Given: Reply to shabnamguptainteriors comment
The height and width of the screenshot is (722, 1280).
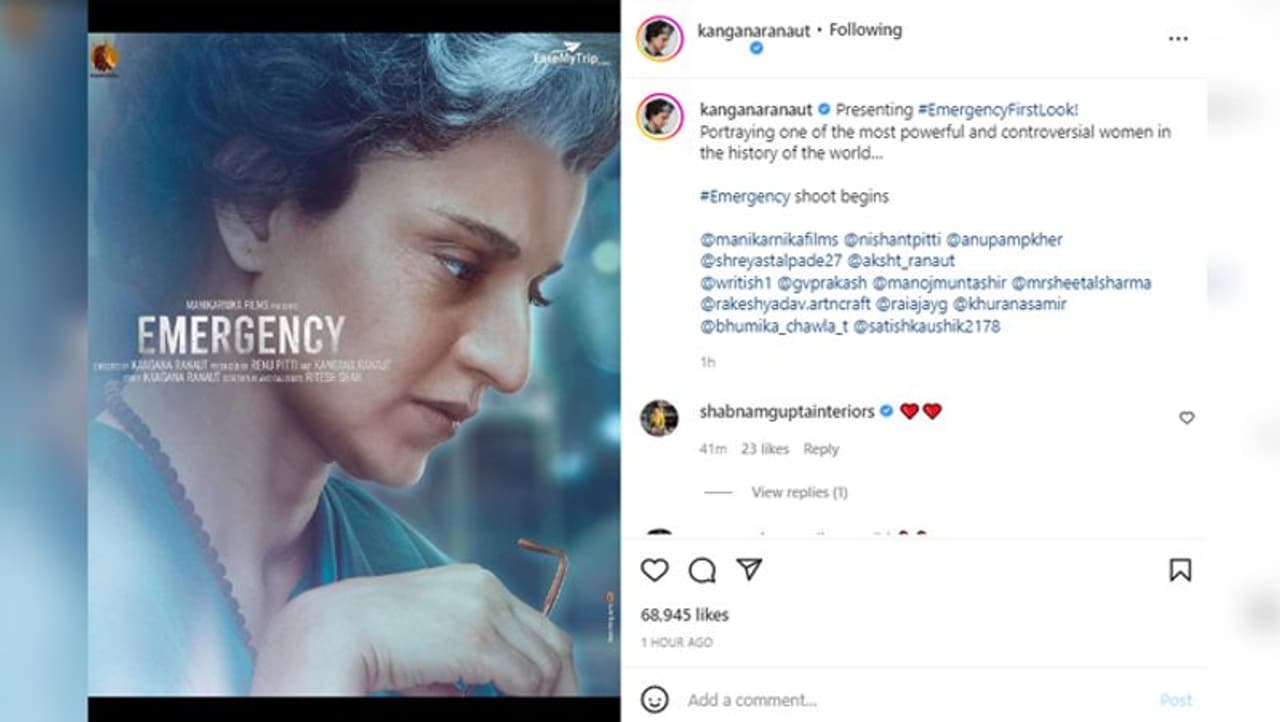Looking at the screenshot, I should 821,449.
